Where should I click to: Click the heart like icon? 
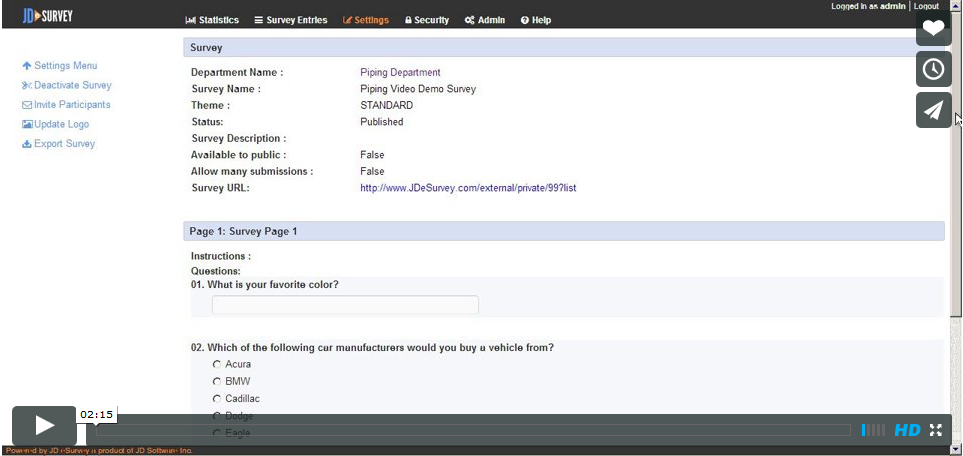[933, 28]
